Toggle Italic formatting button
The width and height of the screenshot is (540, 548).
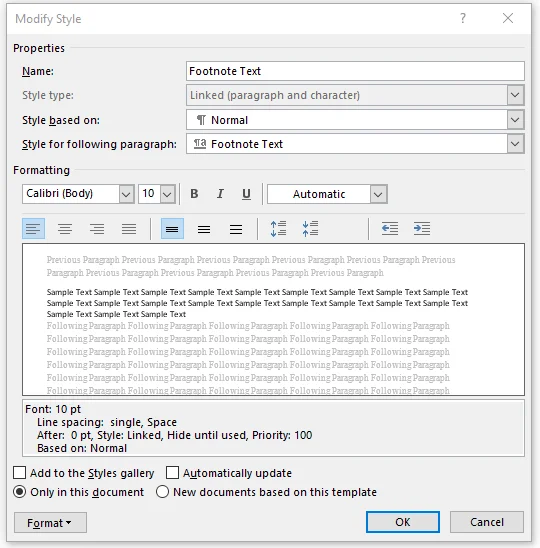click(220, 194)
